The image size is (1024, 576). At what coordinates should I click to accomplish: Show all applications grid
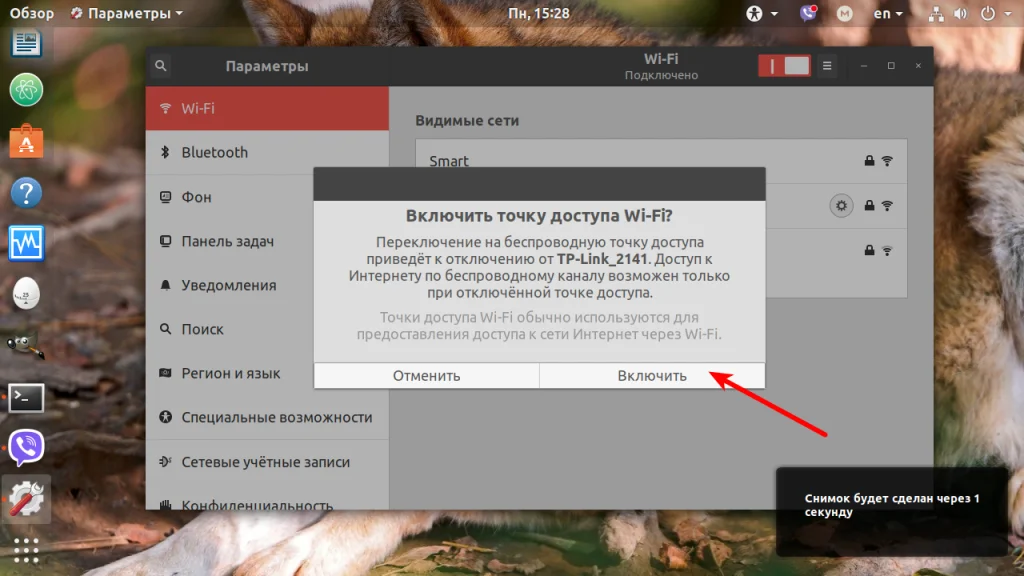[x=26, y=550]
